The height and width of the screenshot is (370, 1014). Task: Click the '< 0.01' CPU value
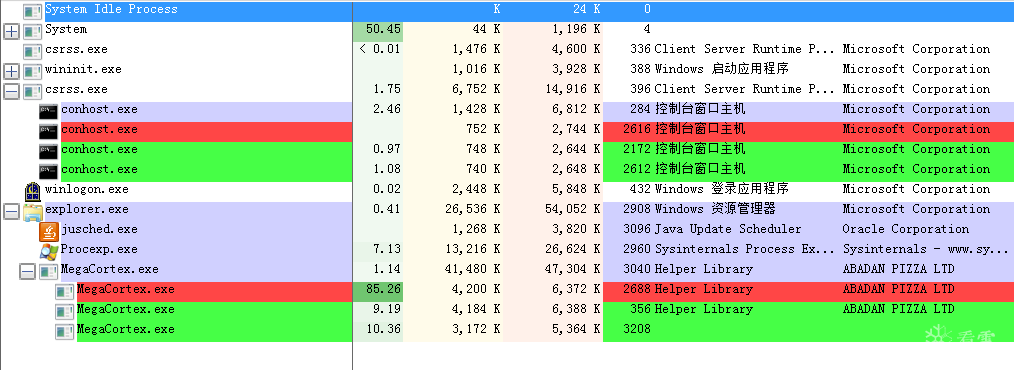[380, 49]
